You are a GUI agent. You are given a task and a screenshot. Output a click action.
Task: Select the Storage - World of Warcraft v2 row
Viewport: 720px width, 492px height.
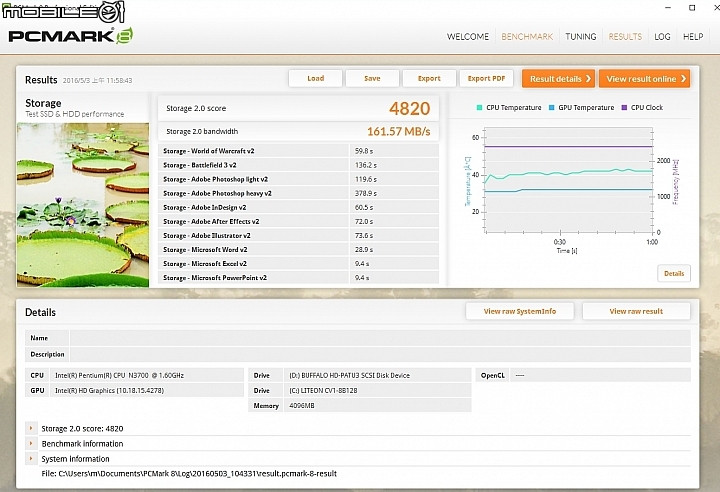click(x=298, y=151)
